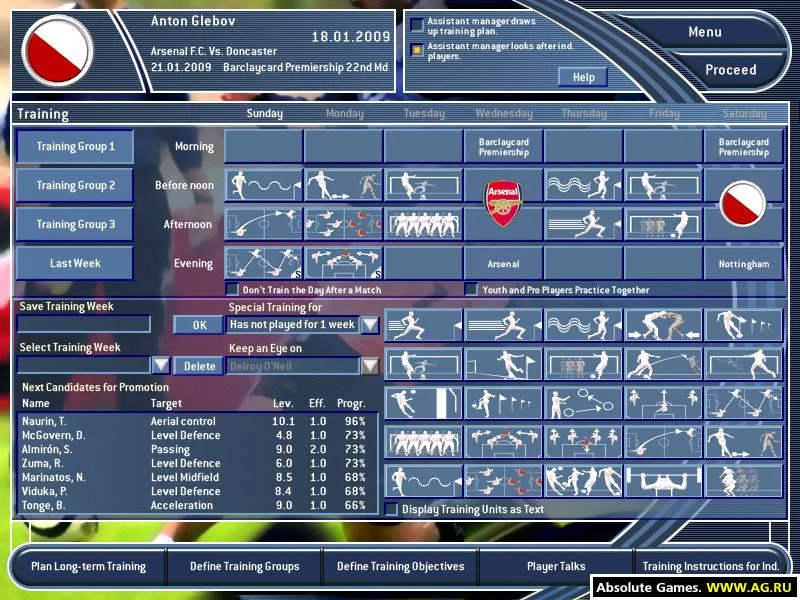800x600 pixels.
Task: Select the heading pendulum training unit
Action: click(423, 403)
